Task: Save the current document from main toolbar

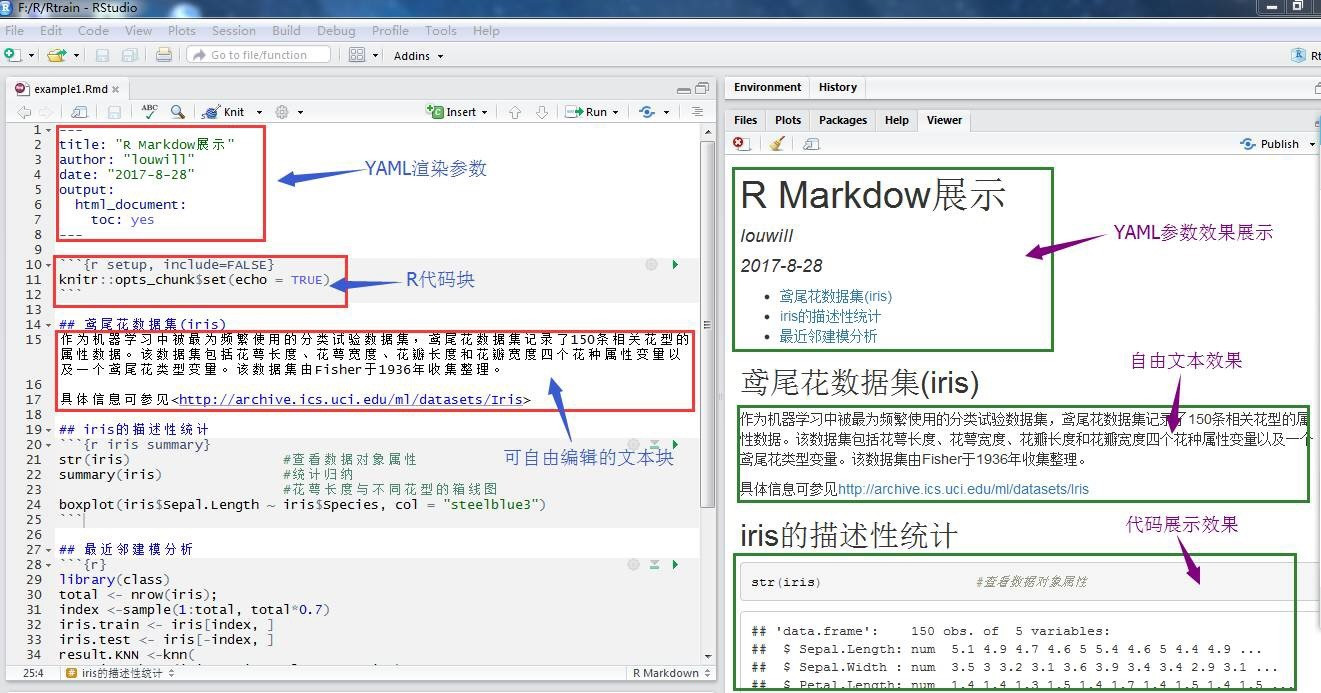Action: (x=103, y=55)
